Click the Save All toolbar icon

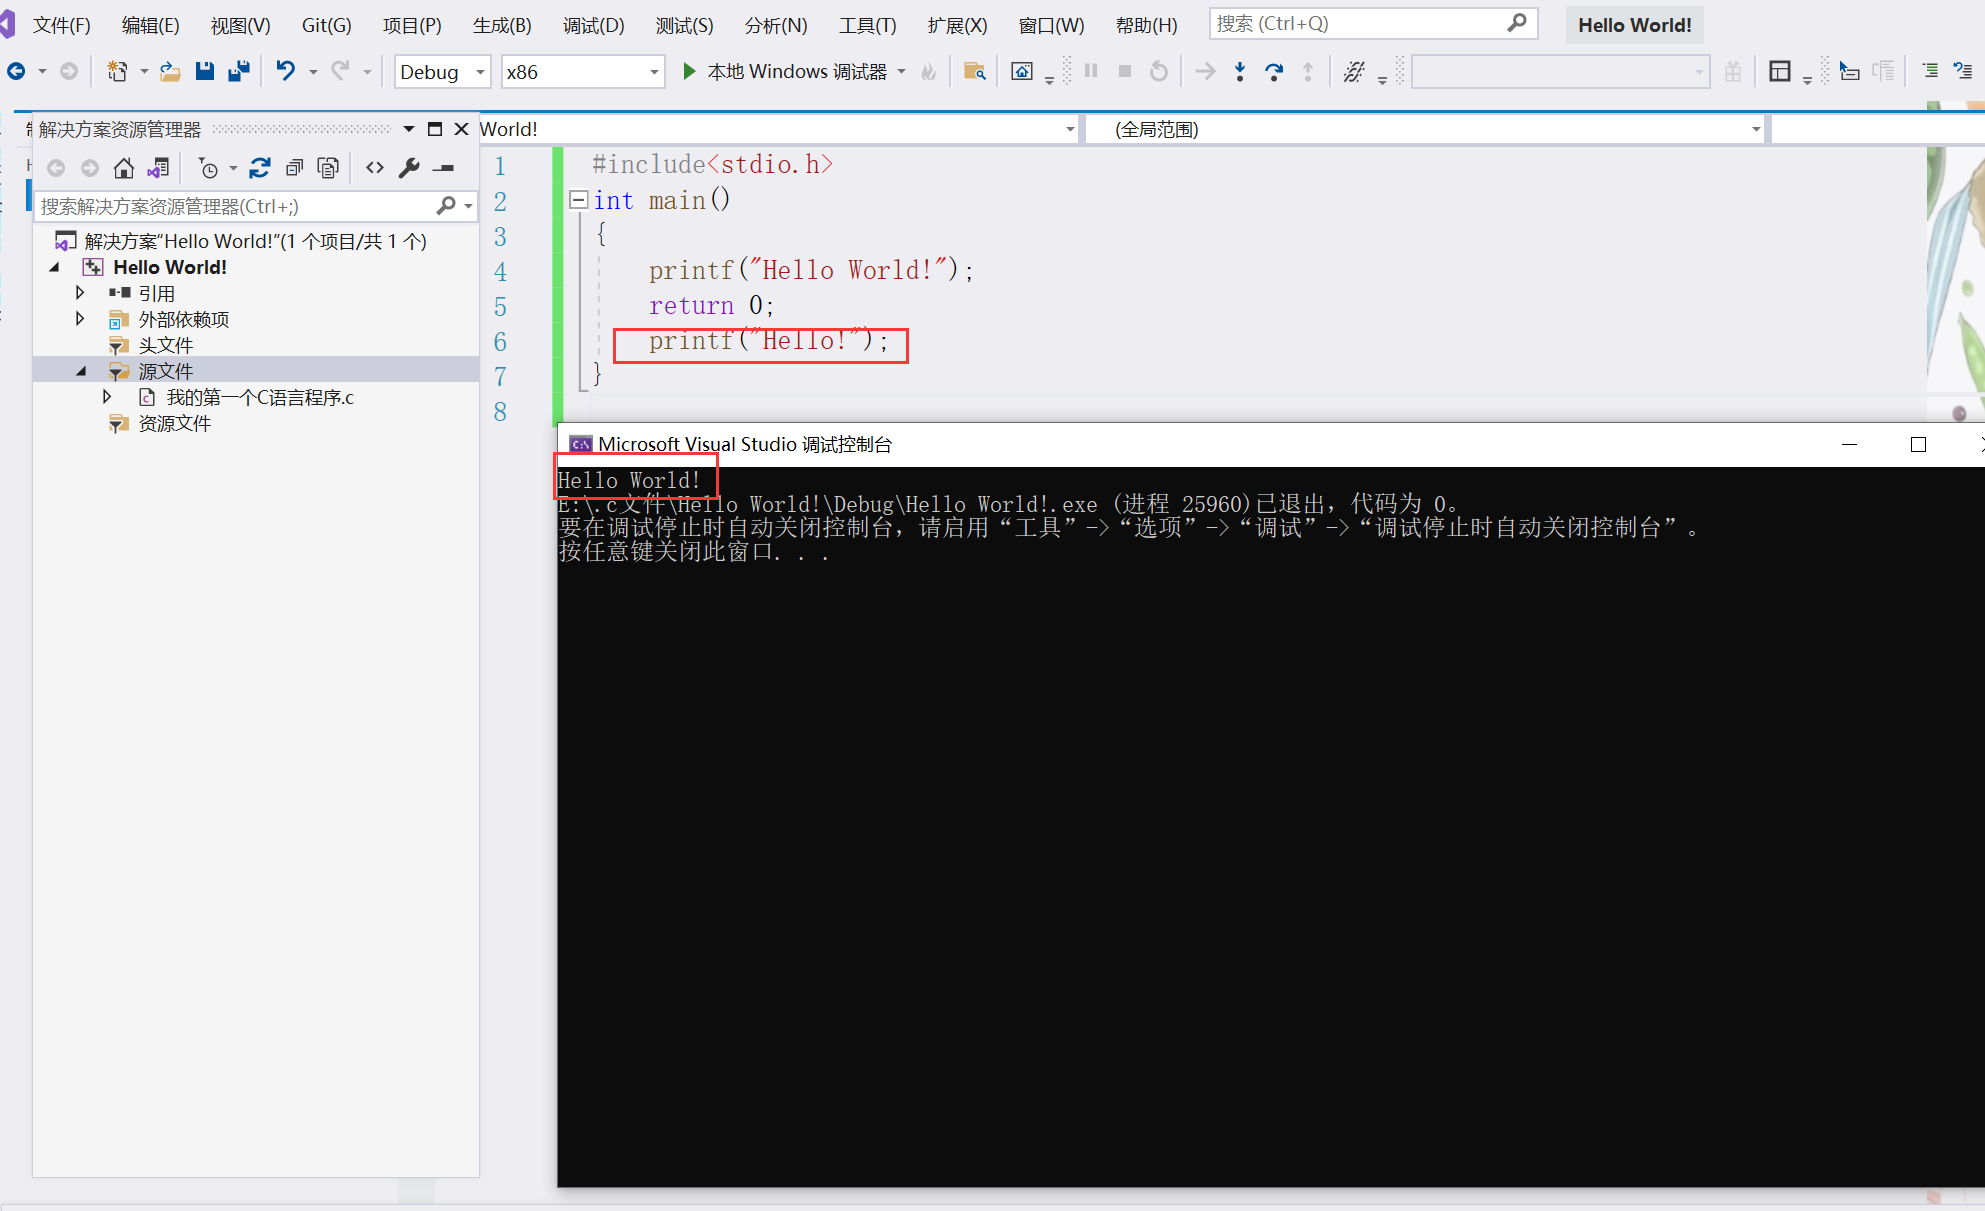239,71
